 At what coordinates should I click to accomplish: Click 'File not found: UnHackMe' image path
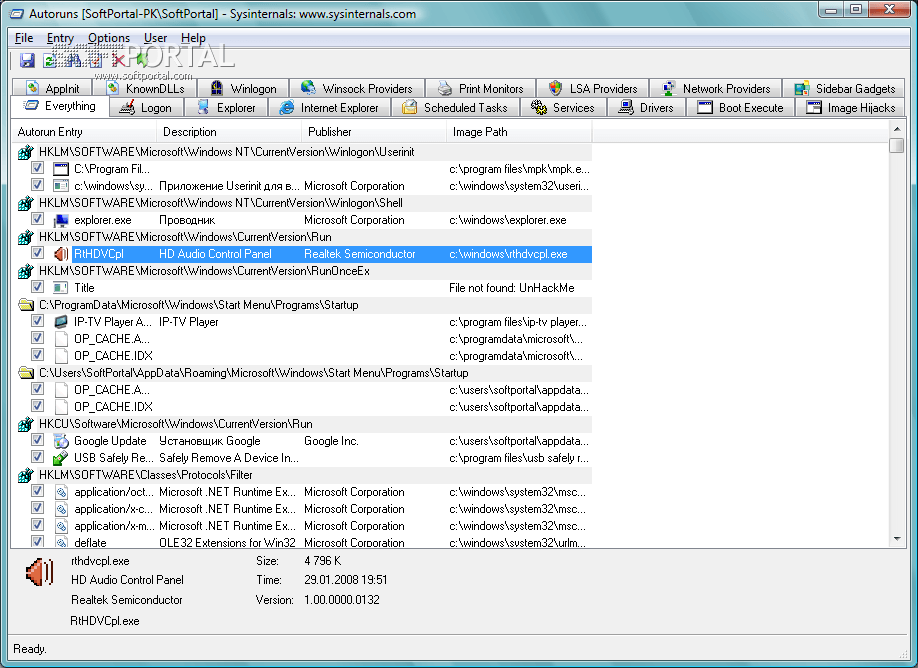coord(512,288)
